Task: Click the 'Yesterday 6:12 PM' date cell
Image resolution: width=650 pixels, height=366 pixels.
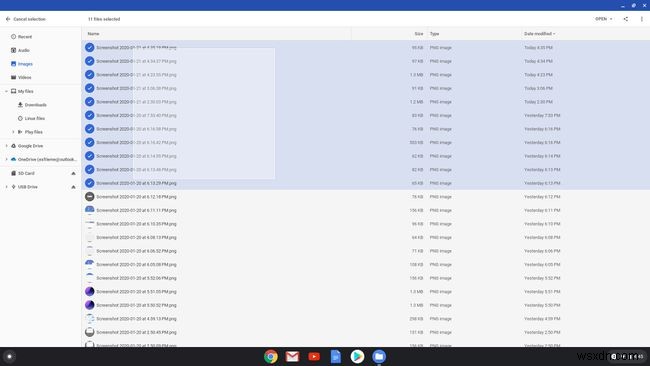Action: 542,197
